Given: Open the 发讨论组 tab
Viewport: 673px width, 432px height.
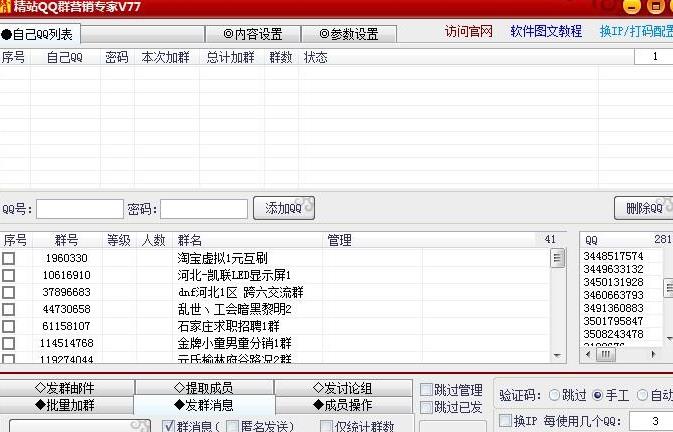Looking at the screenshot, I should coord(343,388).
